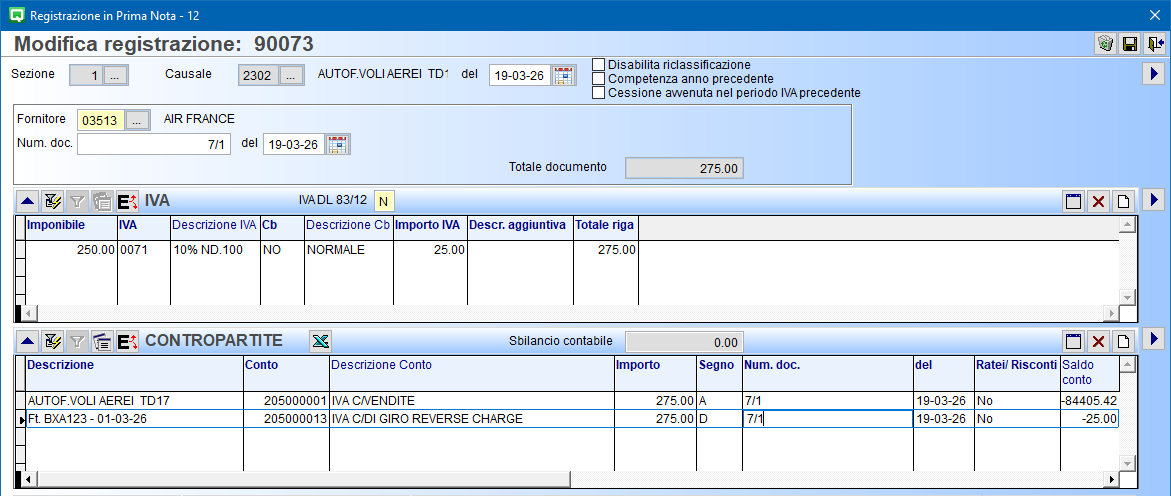1171x496 pixels.
Task: Click the E sort icon in IVA toolbar
Action: coord(127,201)
